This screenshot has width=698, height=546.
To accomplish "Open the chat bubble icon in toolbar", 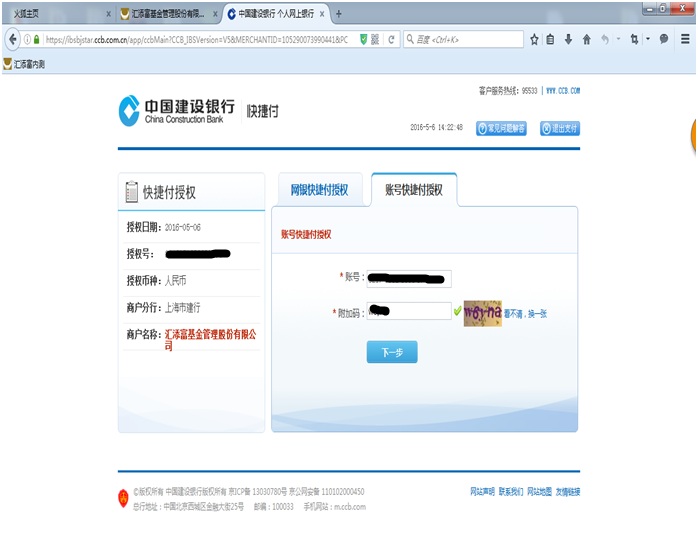I will coord(663,40).
